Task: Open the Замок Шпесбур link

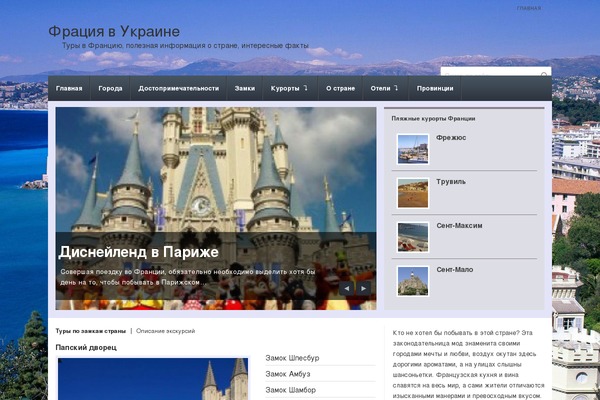Action: [292, 358]
